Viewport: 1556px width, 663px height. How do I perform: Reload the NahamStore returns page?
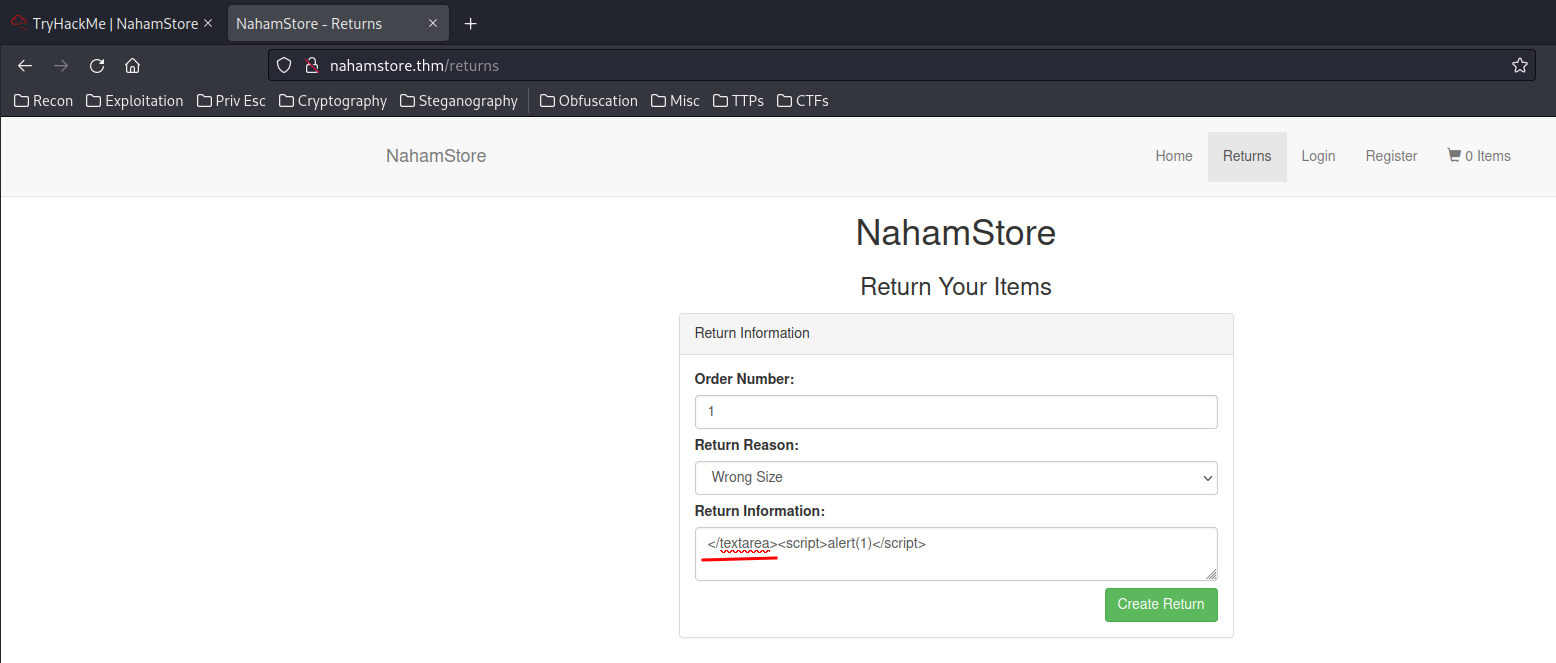pyautogui.click(x=97, y=66)
